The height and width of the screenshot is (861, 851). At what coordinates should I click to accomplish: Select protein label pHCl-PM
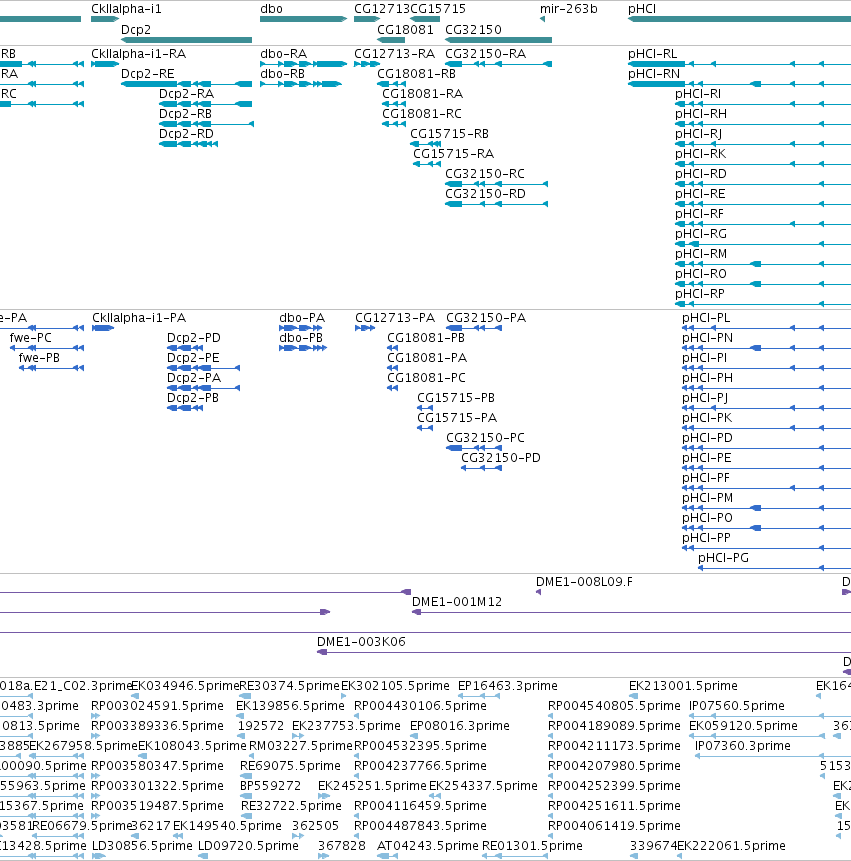[707, 498]
